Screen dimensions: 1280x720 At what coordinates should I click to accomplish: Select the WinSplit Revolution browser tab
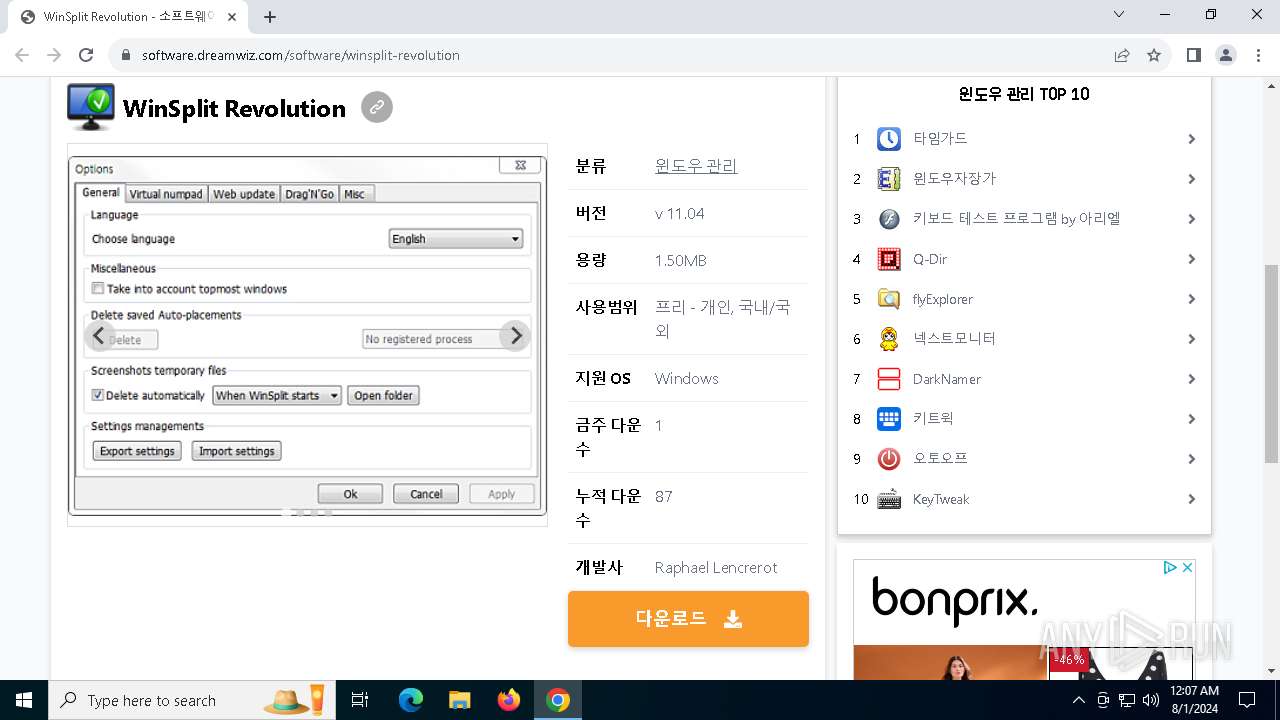[128, 17]
